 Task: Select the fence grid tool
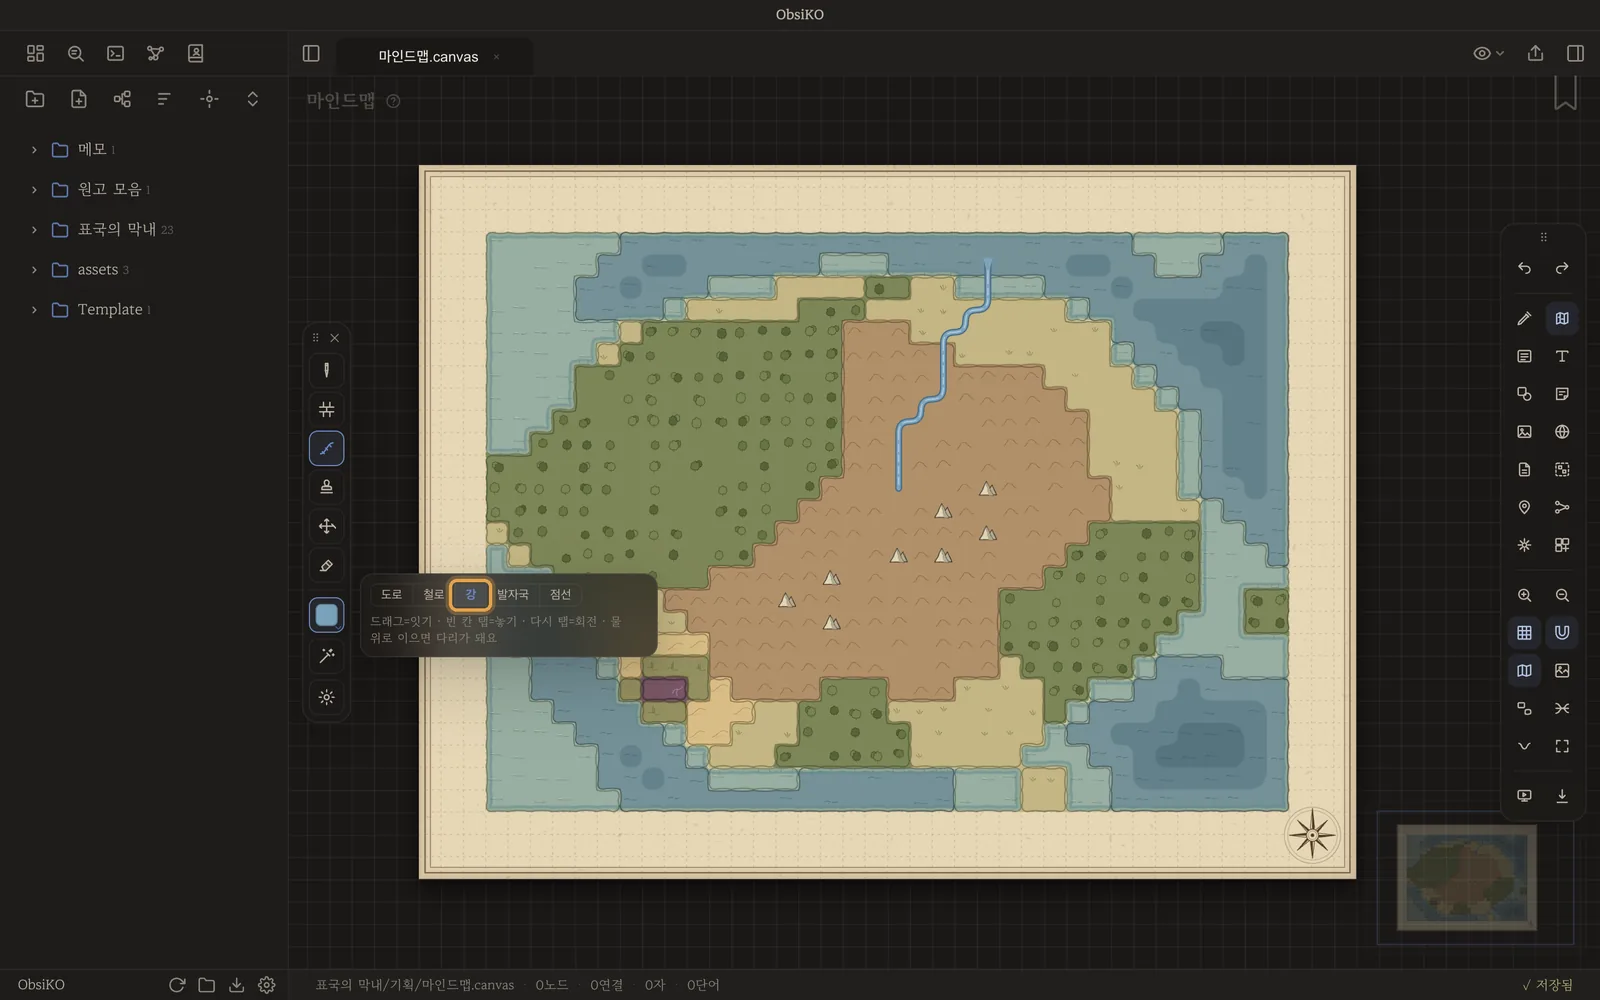tap(326, 409)
